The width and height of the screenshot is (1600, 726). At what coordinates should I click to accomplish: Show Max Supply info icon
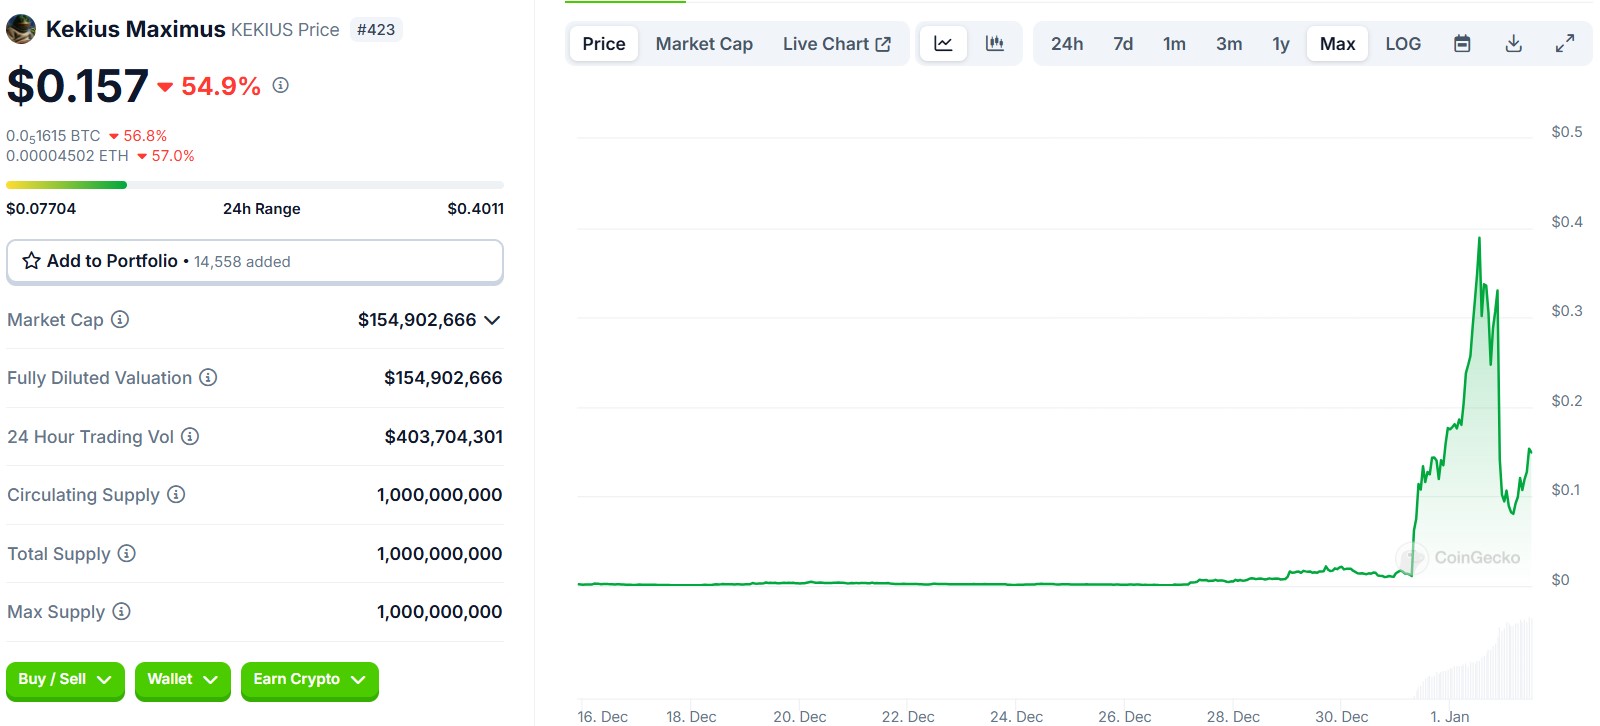(121, 612)
